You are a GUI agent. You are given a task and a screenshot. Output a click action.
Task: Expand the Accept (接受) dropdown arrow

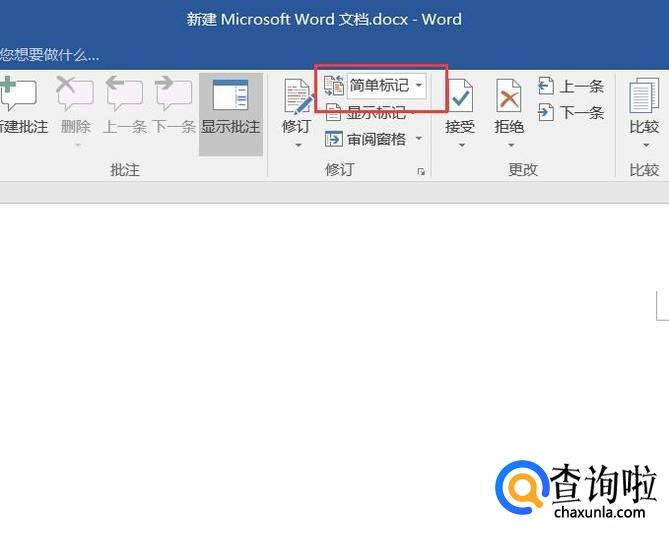coord(460,145)
